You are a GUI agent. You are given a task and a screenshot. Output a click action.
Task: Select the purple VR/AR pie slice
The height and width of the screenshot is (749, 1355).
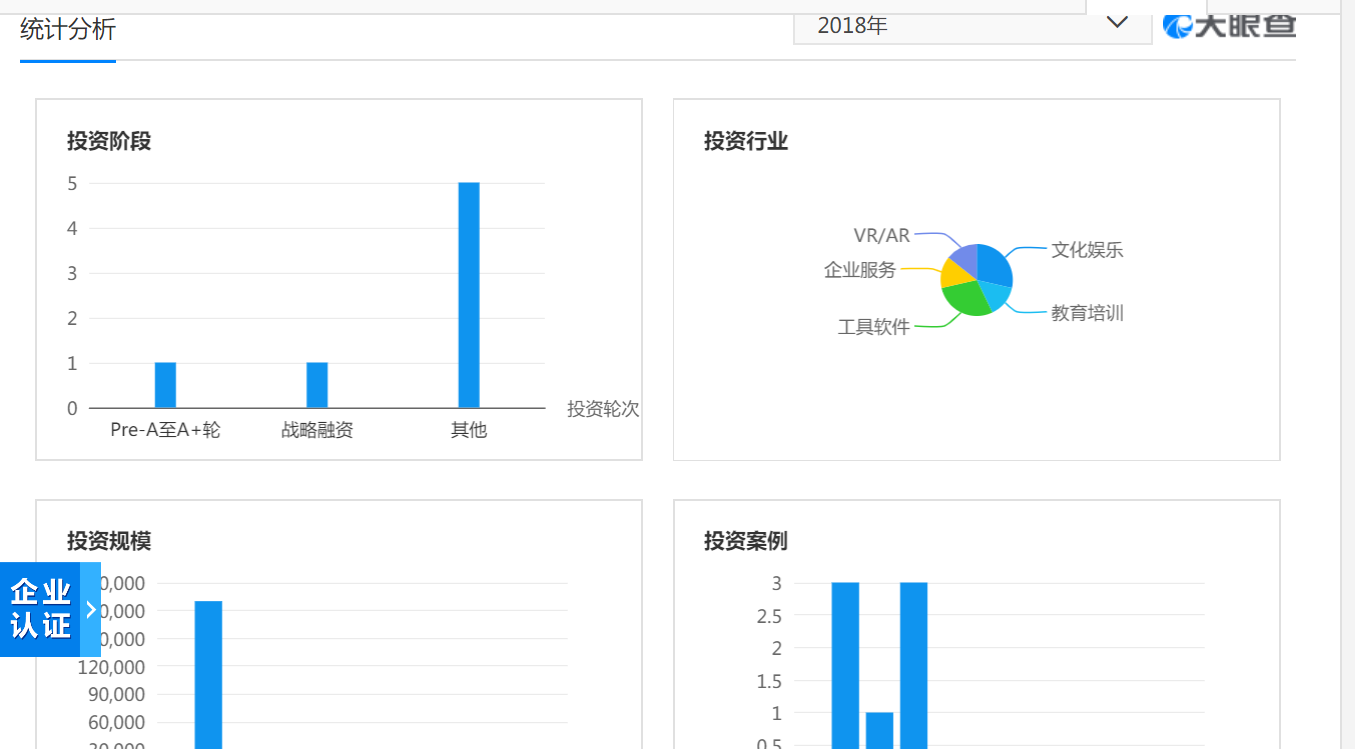click(x=964, y=257)
